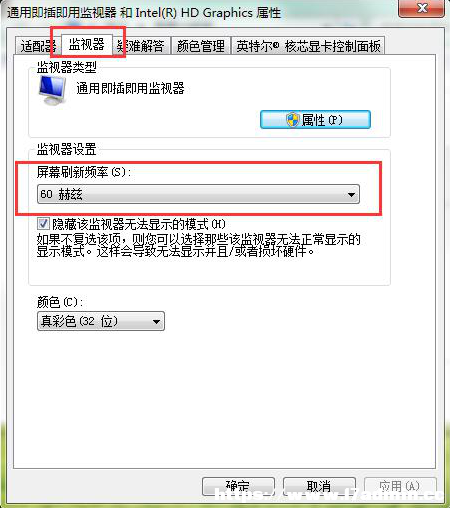Click the 取消 button

point(319,487)
